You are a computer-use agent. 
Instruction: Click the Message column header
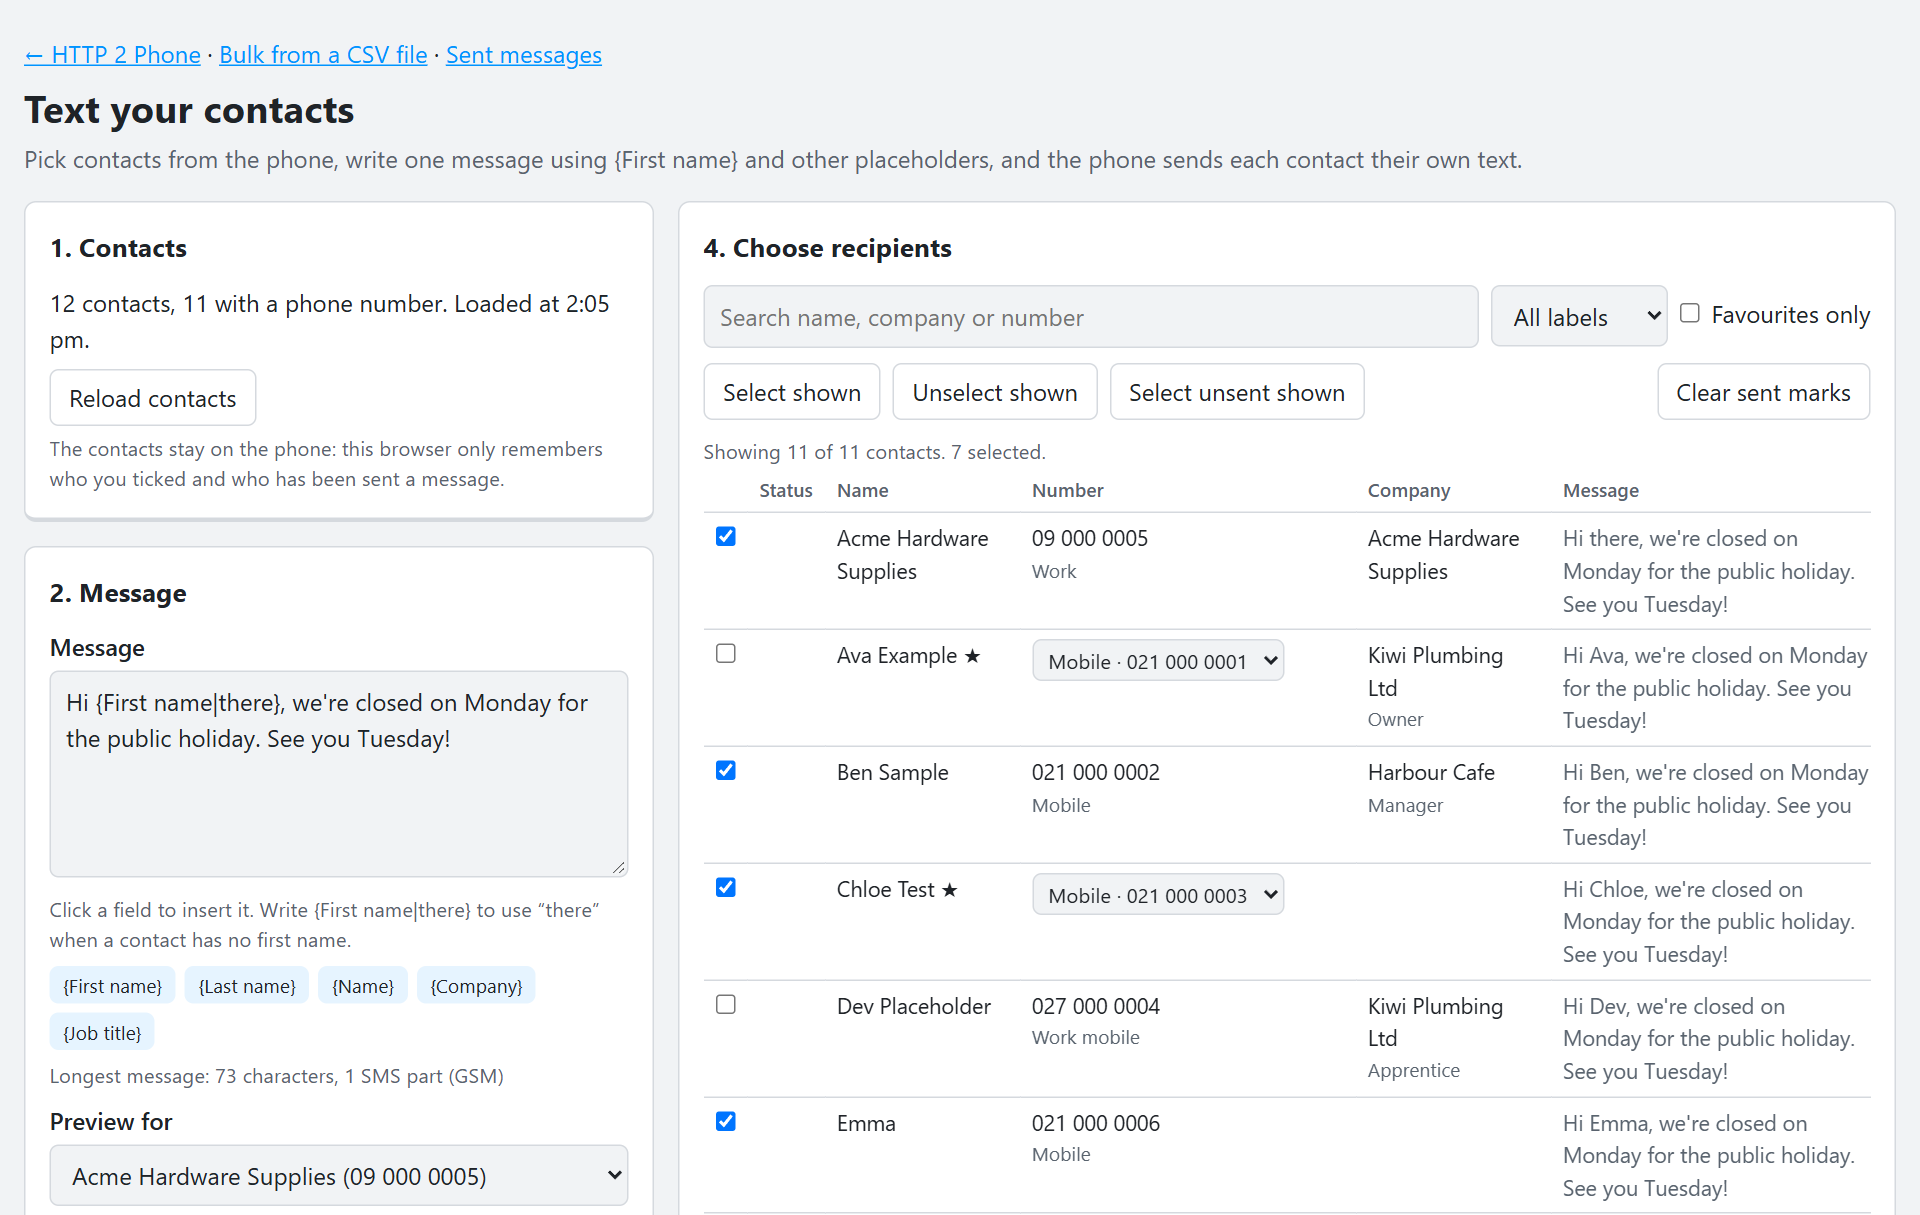1601,491
